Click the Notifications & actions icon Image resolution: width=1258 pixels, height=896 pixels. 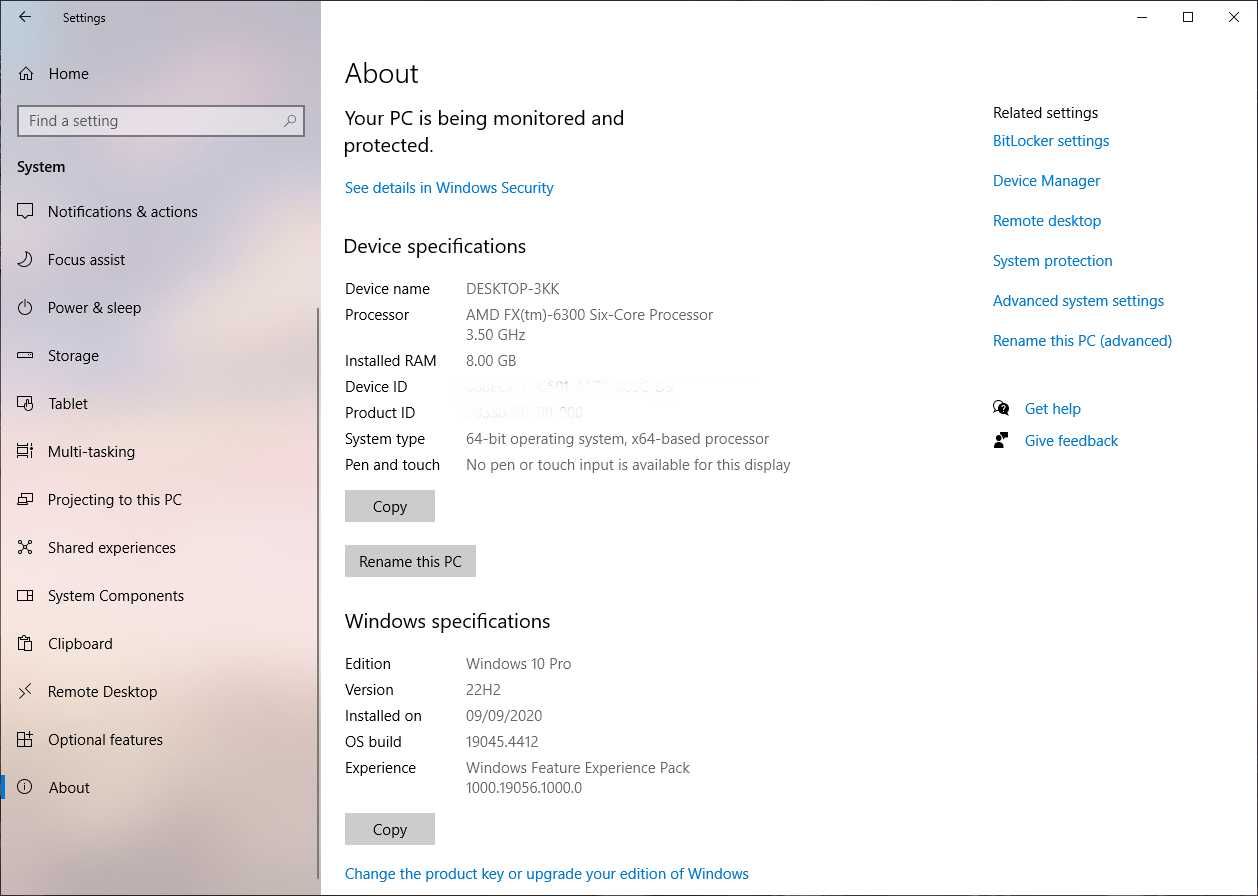[26, 211]
